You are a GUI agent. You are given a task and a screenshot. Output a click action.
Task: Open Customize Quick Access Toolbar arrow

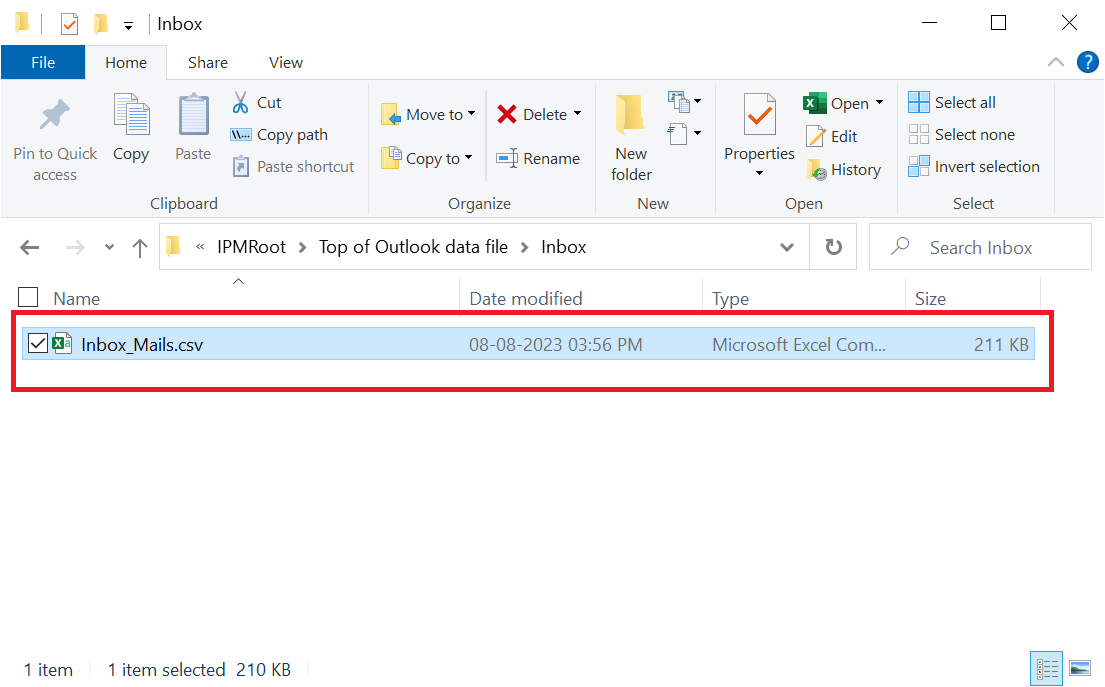[x=128, y=25]
